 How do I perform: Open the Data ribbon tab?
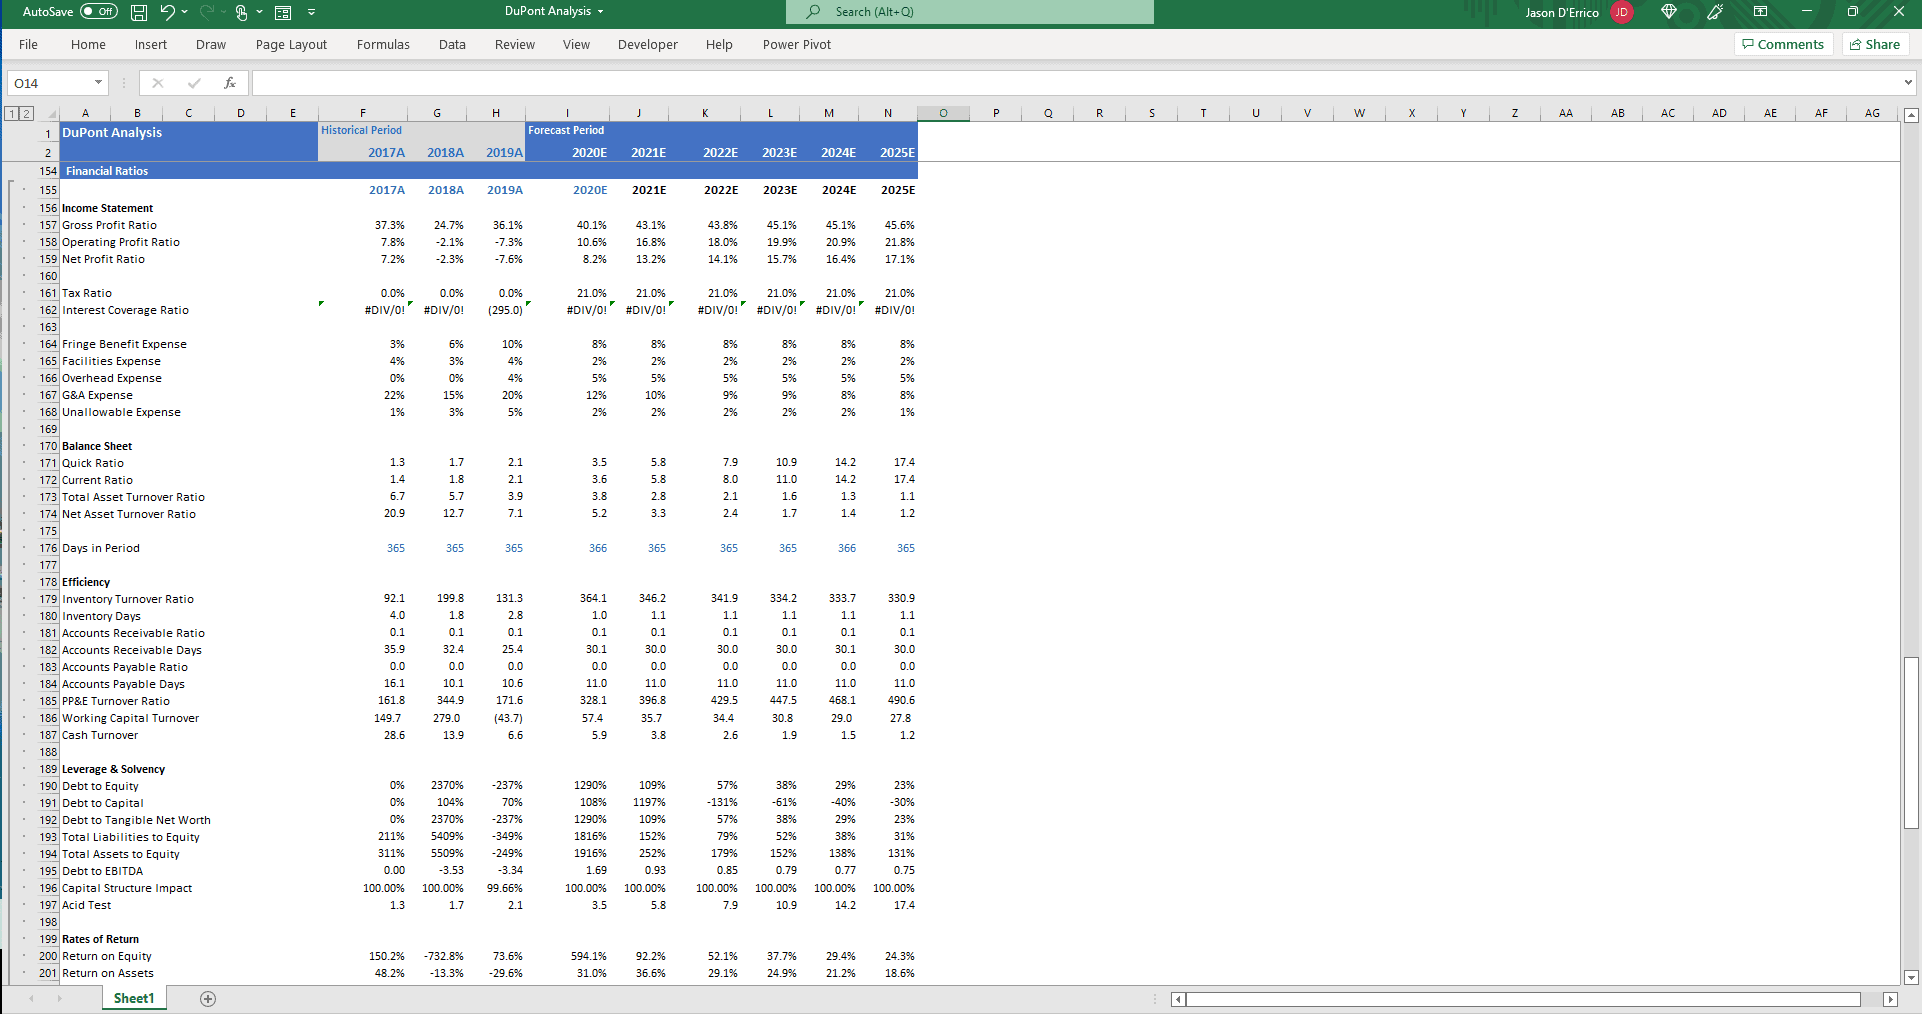452,44
